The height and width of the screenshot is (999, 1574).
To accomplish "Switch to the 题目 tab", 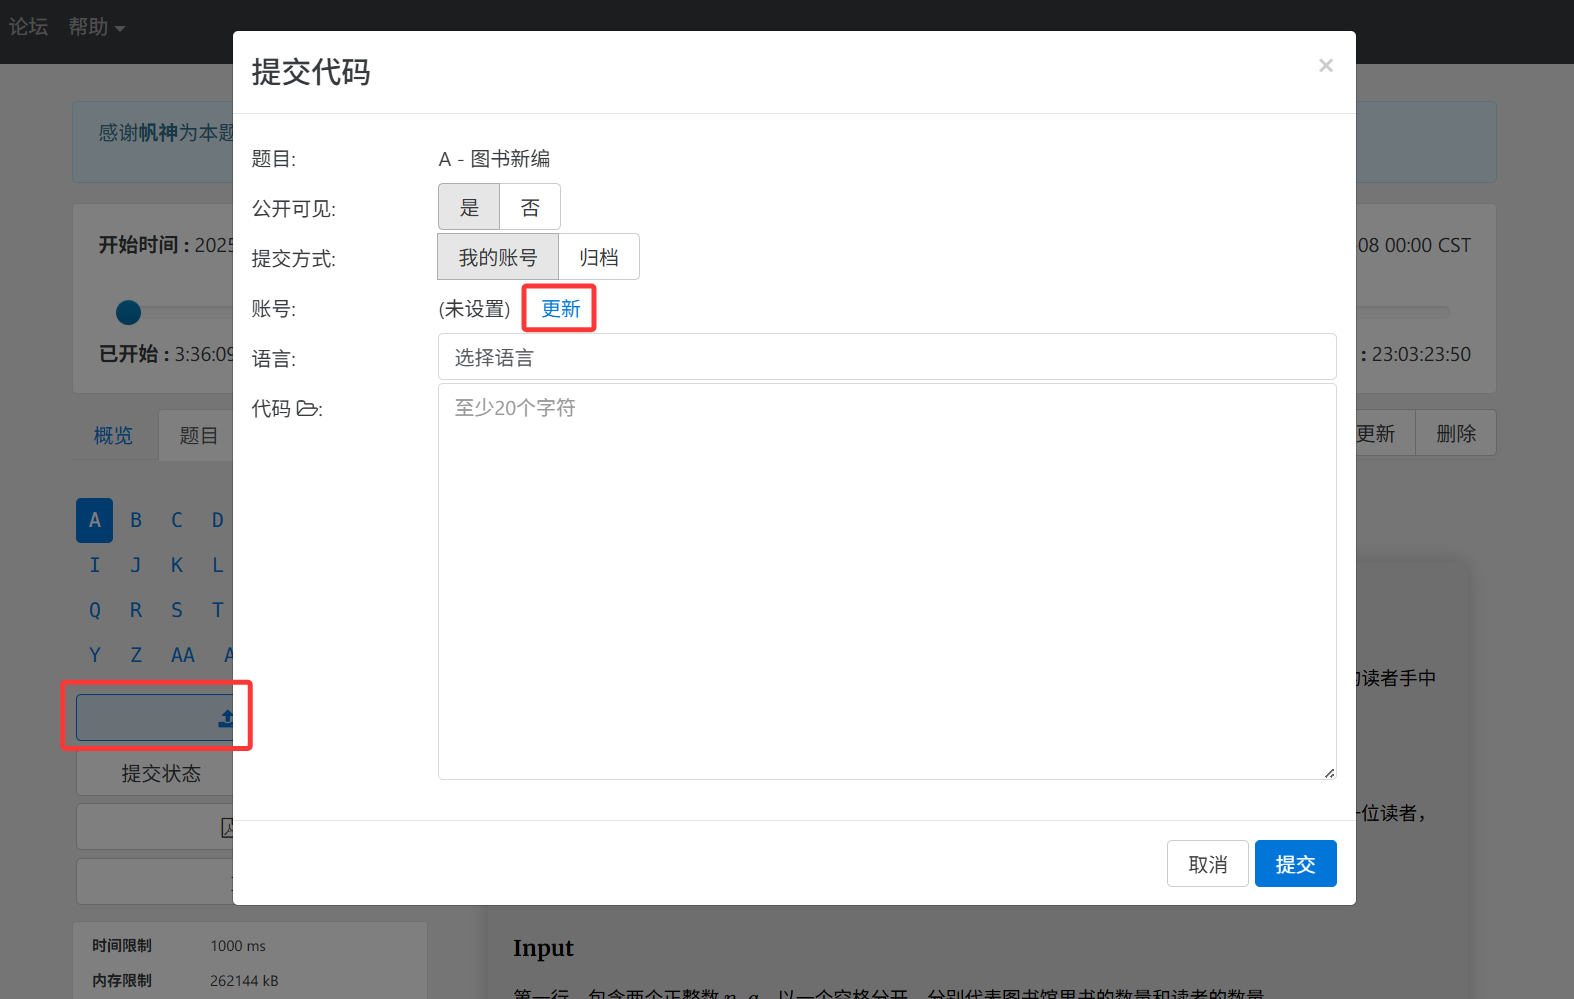I will point(198,436).
